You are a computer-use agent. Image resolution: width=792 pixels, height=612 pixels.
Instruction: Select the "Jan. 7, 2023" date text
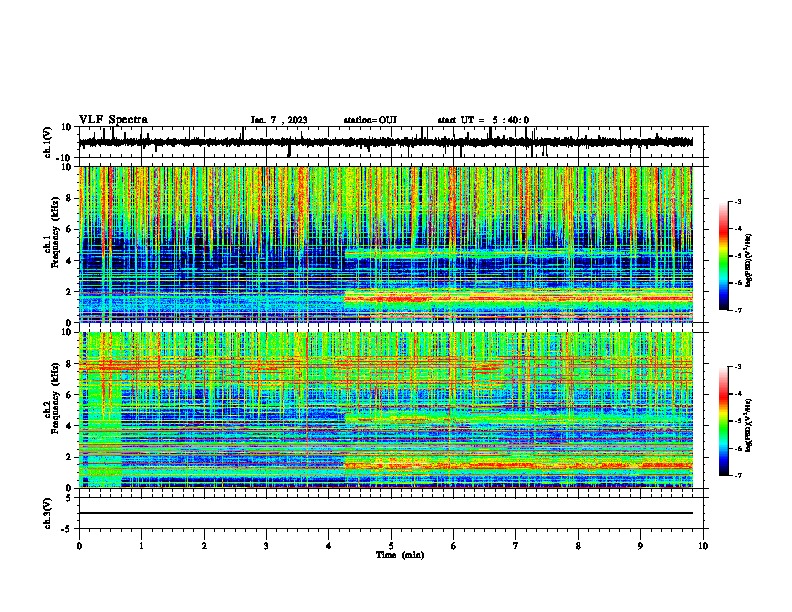pos(279,120)
